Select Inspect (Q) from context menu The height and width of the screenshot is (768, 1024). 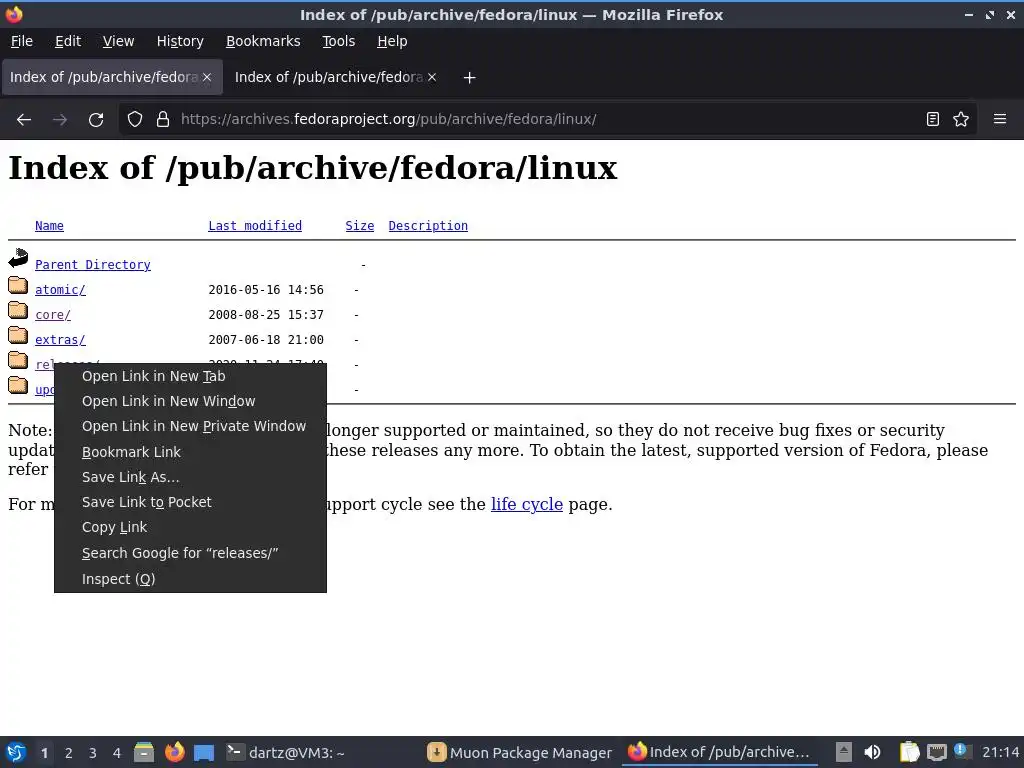[190, 579]
